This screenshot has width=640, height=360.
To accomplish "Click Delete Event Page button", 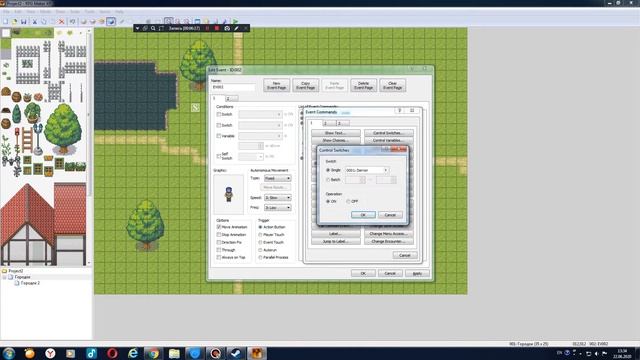I will [x=363, y=85].
